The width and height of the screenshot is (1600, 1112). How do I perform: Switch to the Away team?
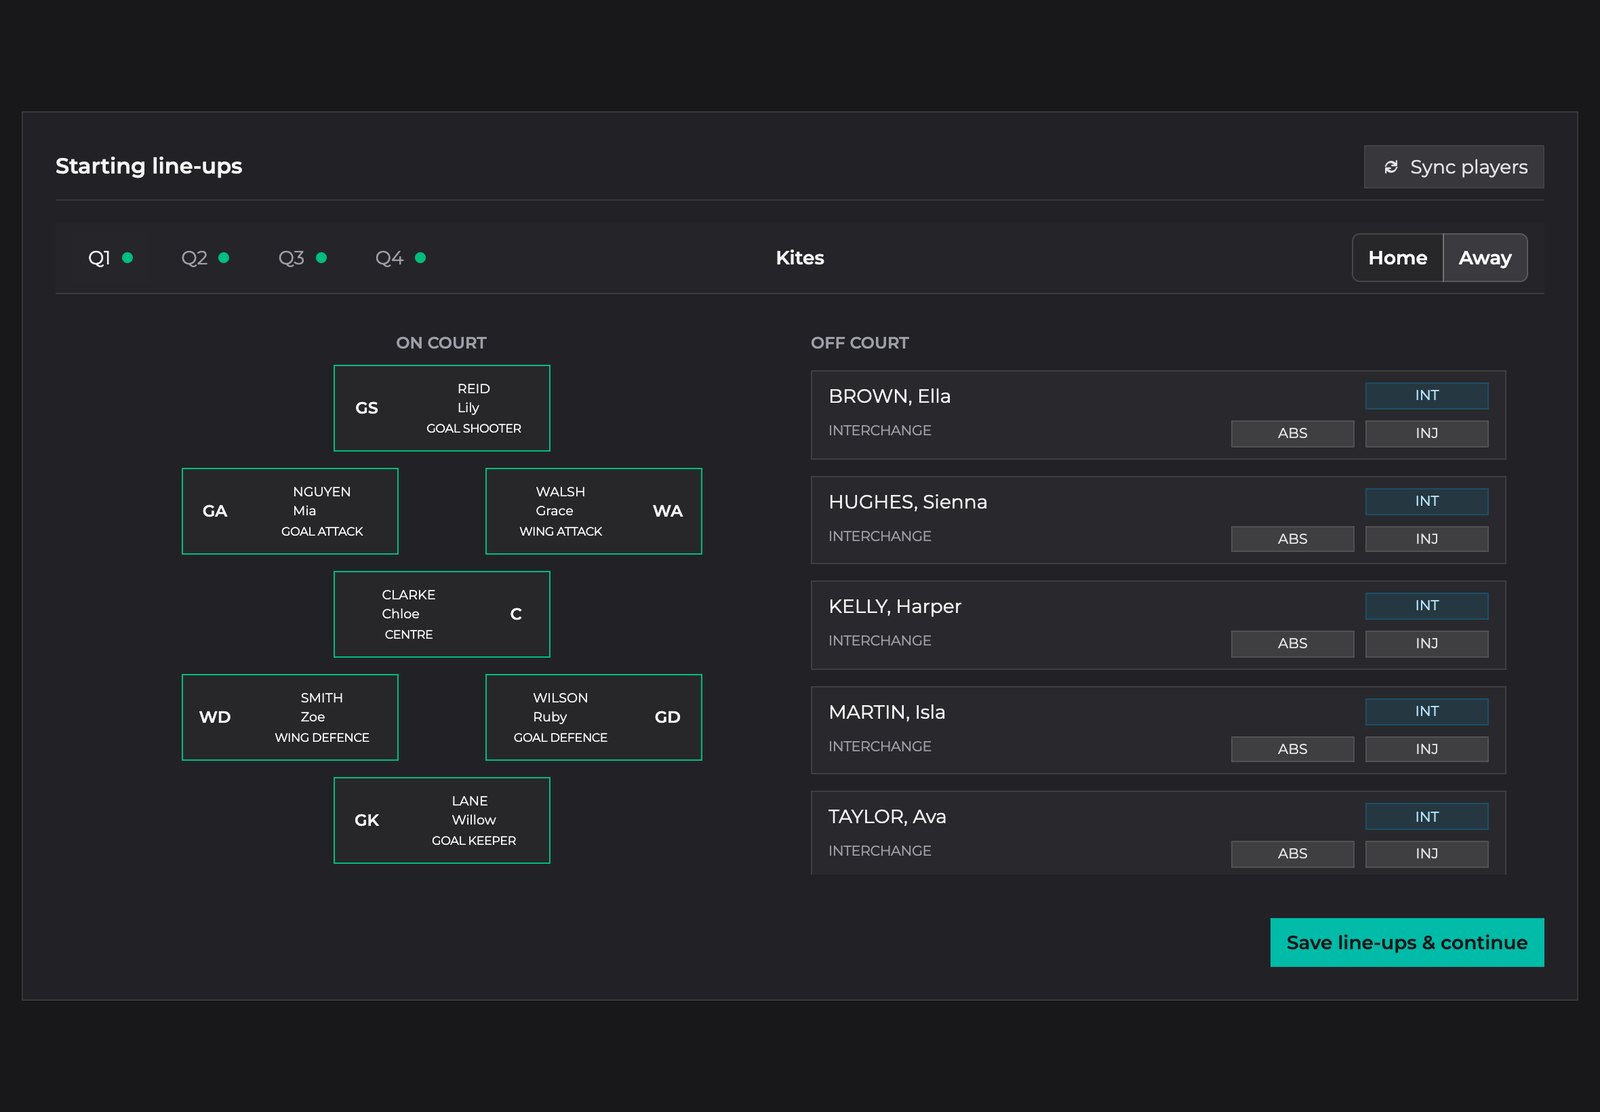point(1485,258)
